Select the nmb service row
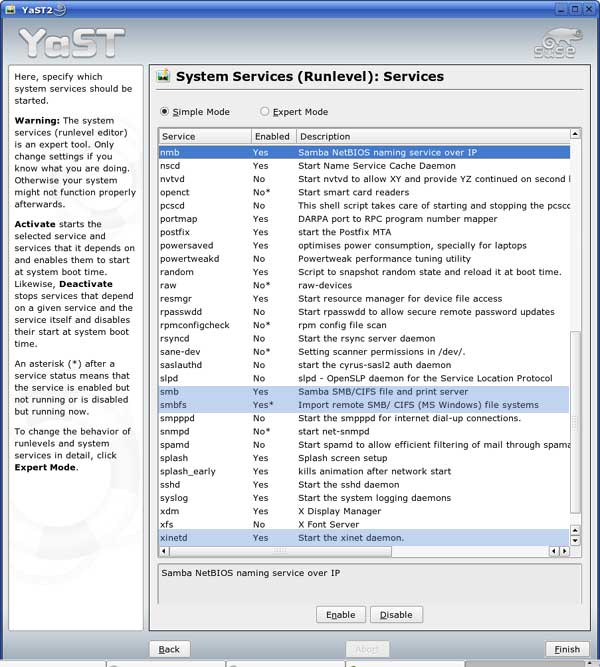Image resolution: width=600 pixels, height=667 pixels. coord(364,152)
